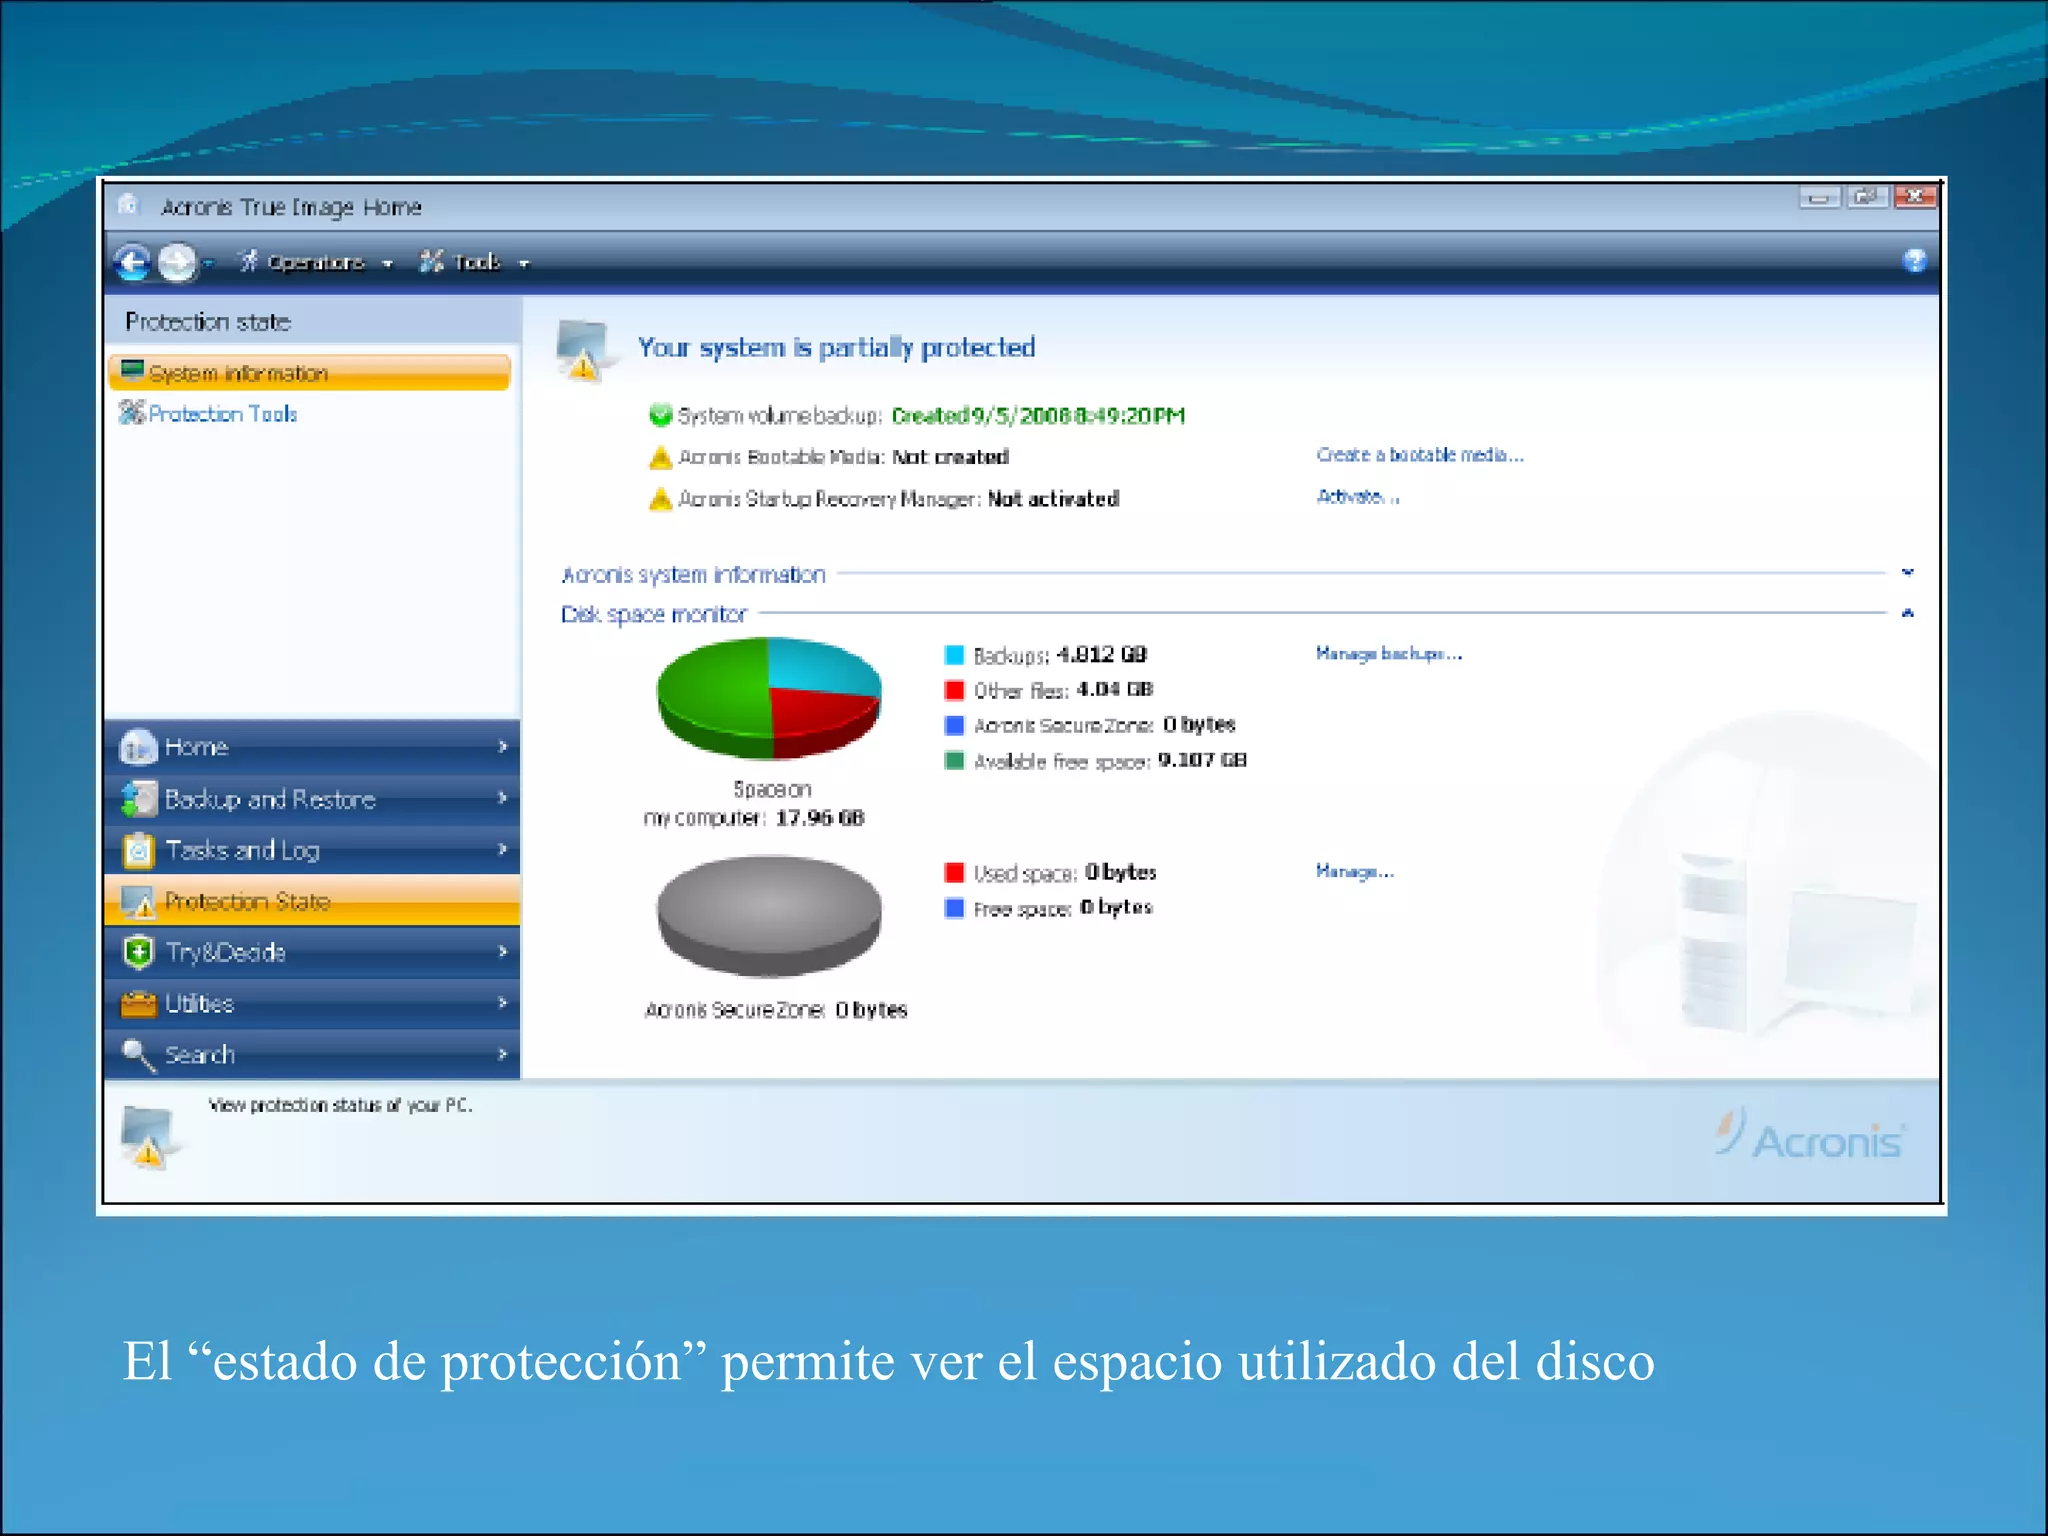
Task: Restore the Acronis True Image window
Action: 1866,197
